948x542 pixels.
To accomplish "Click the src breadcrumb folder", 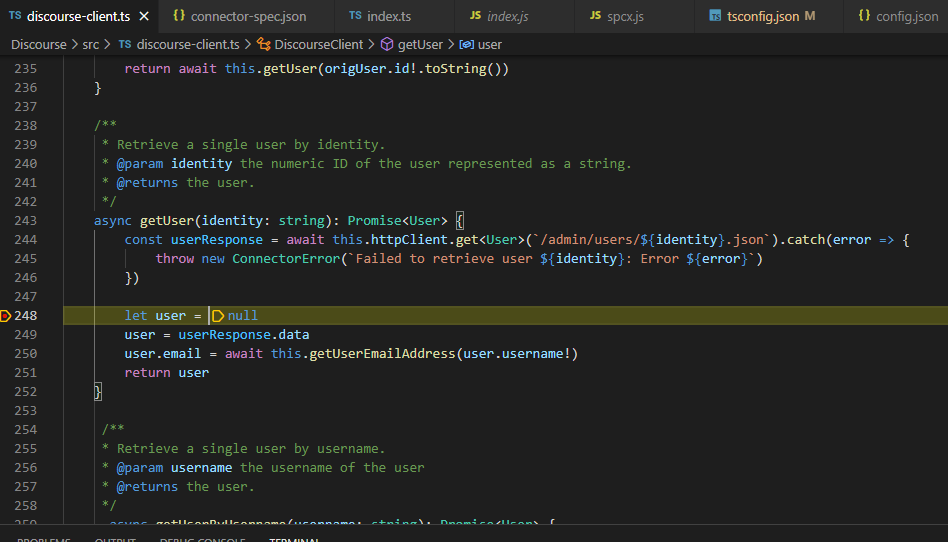I will (x=91, y=44).
